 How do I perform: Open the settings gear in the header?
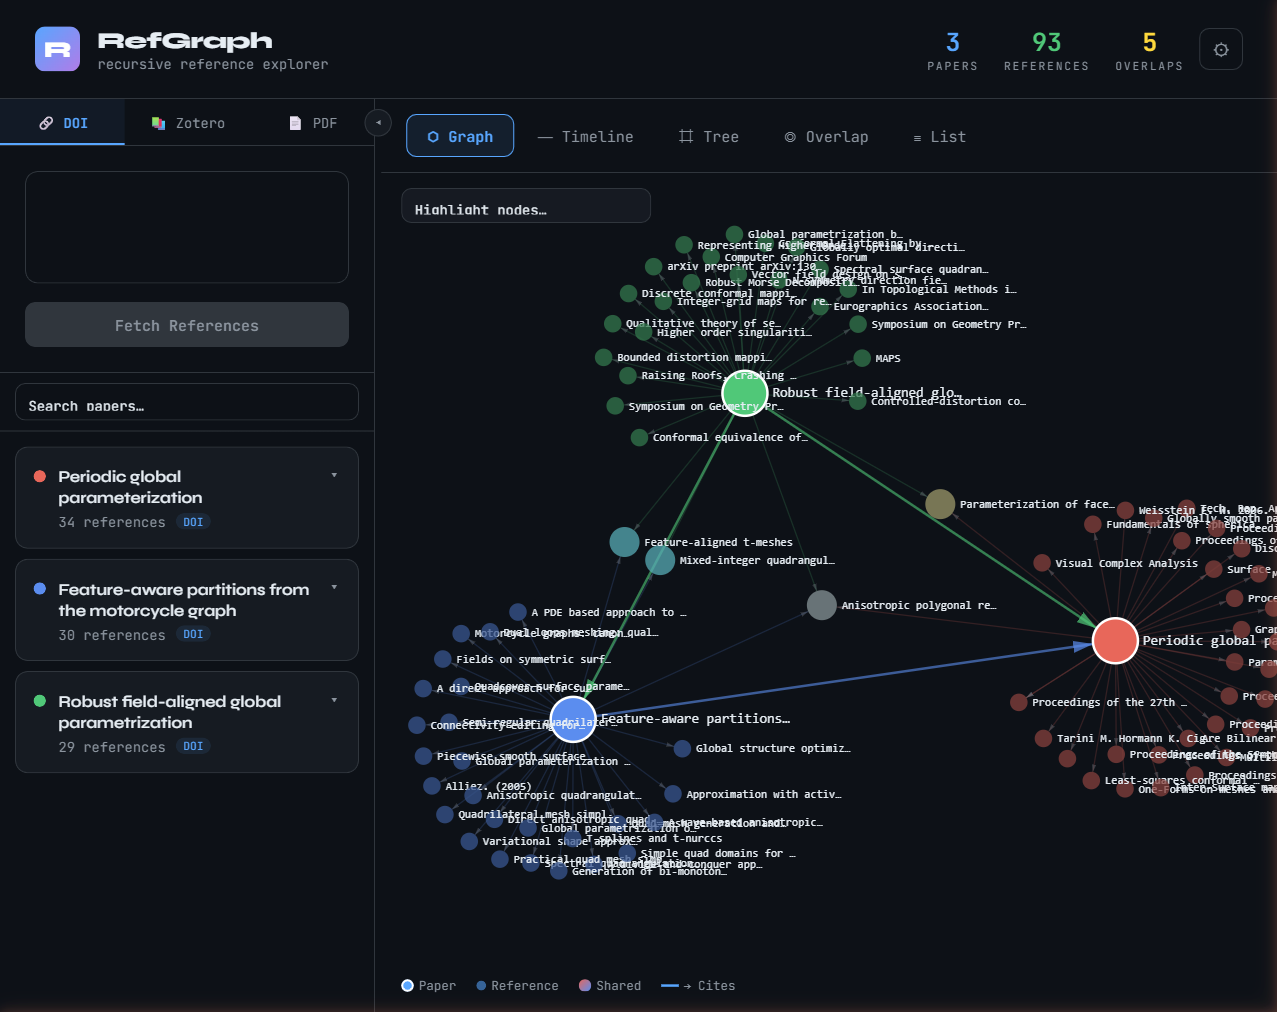1221,48
